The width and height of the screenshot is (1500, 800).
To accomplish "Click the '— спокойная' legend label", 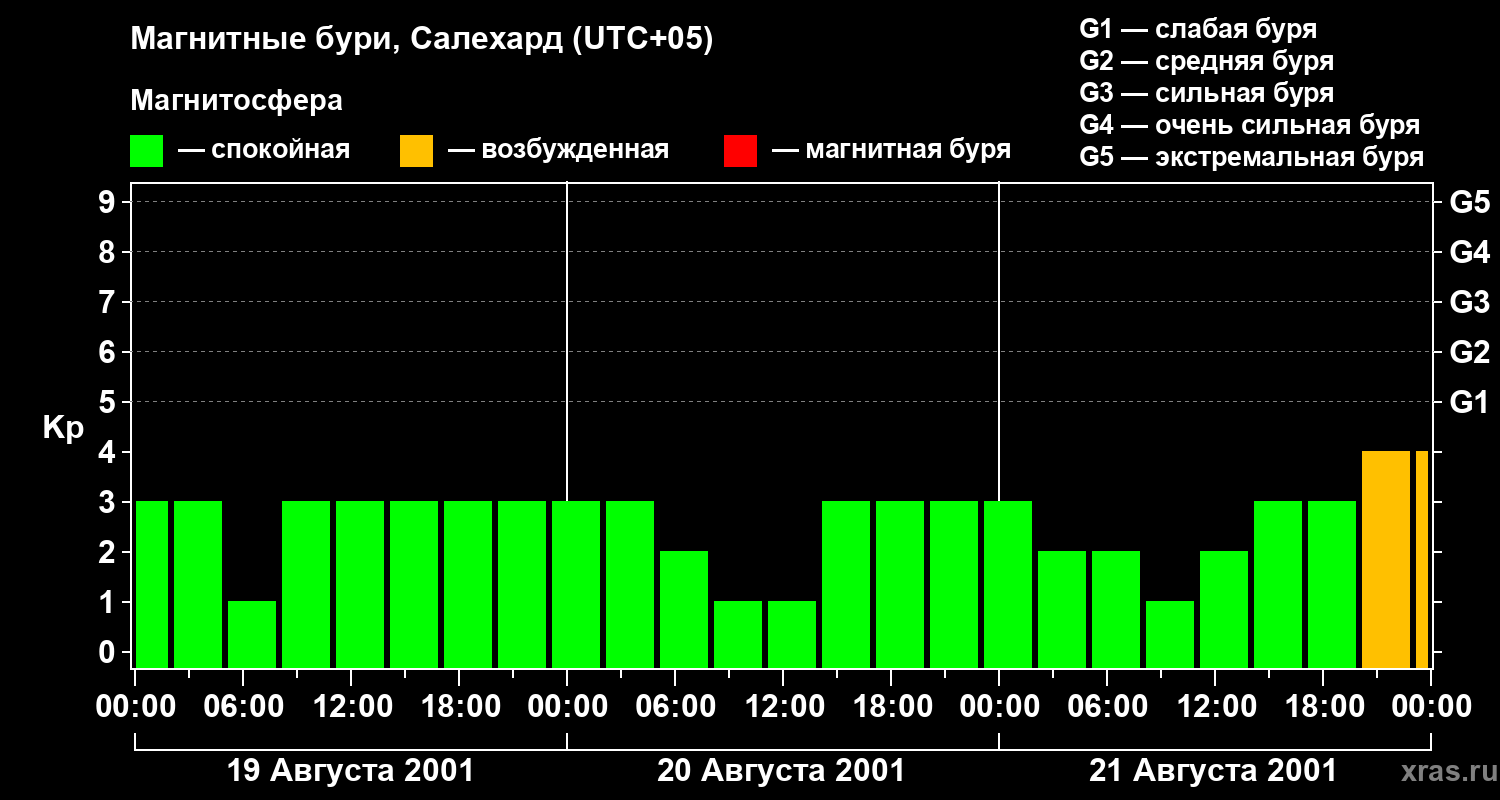I will click(x=264, y=151).
